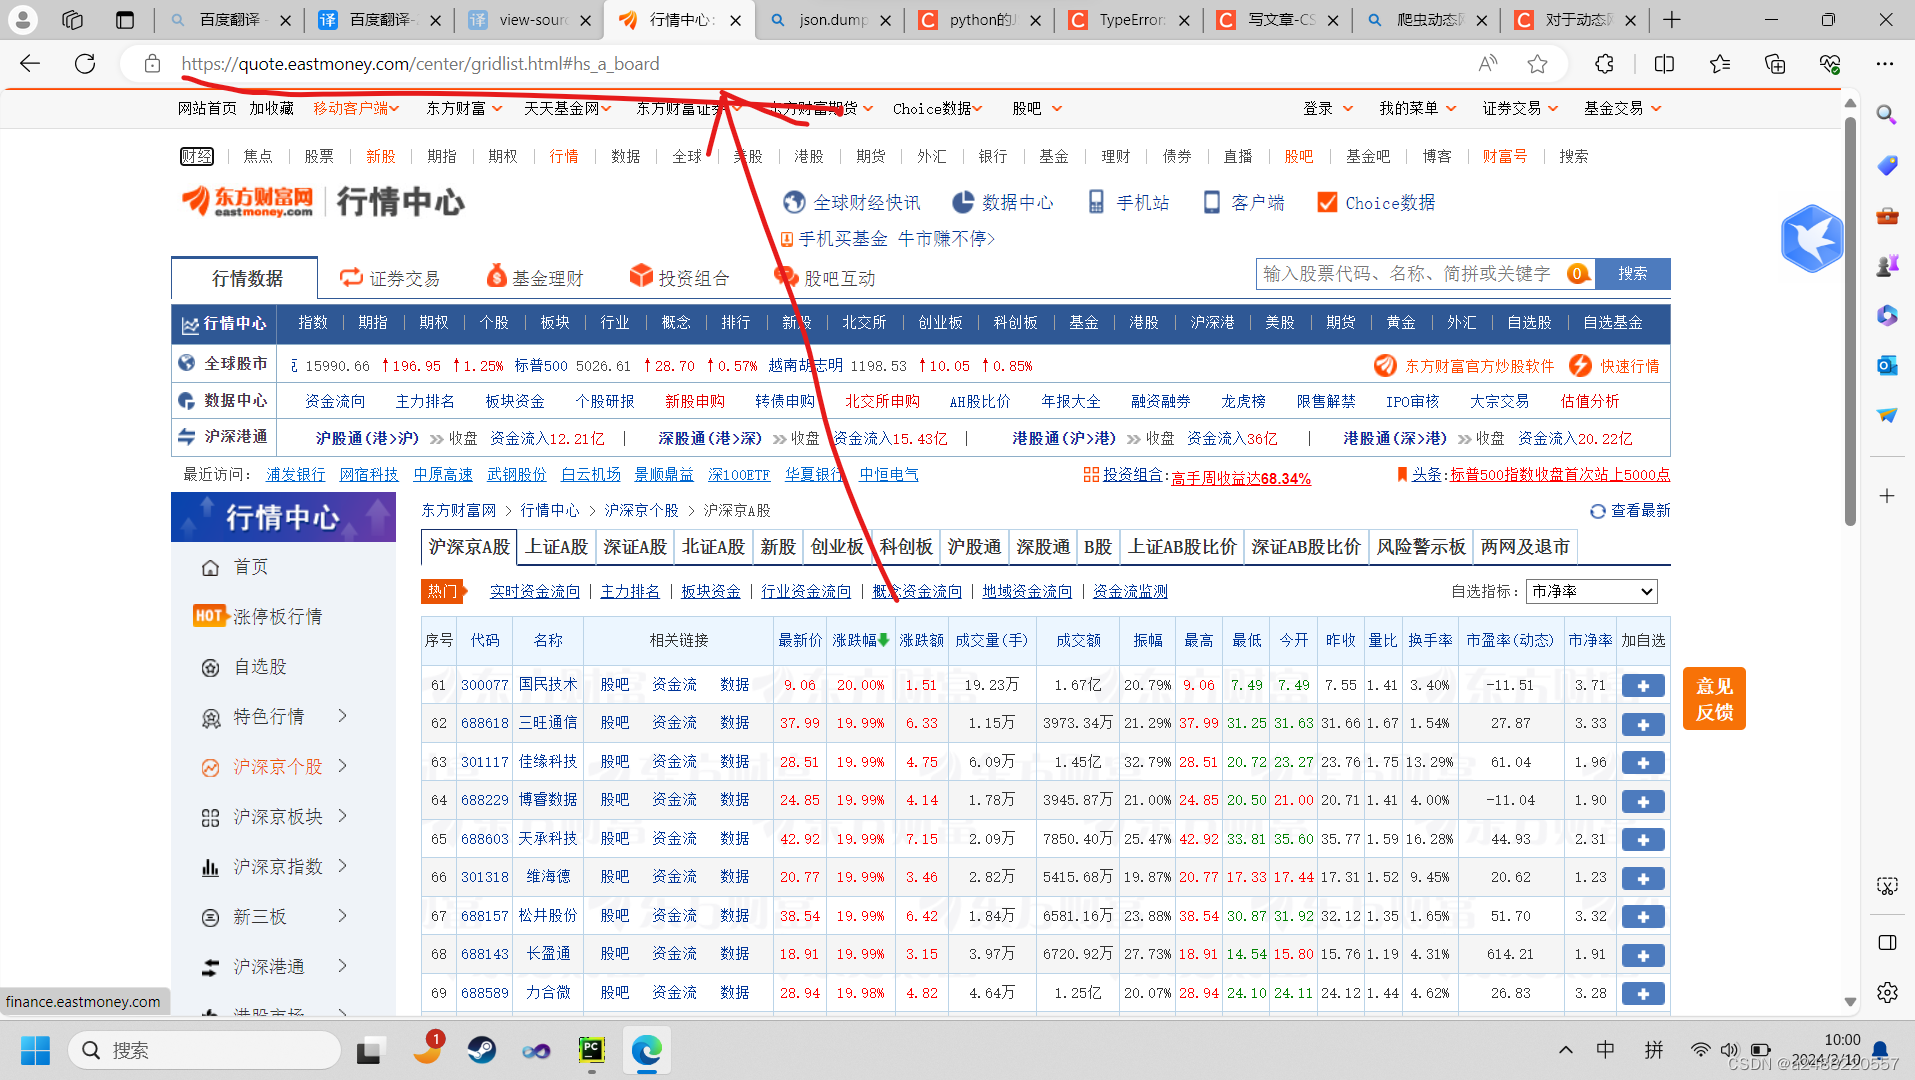Open the 首页 home icon in sidebar
The width and height of the screenshot is (1915, 1080).
(210, 568)
